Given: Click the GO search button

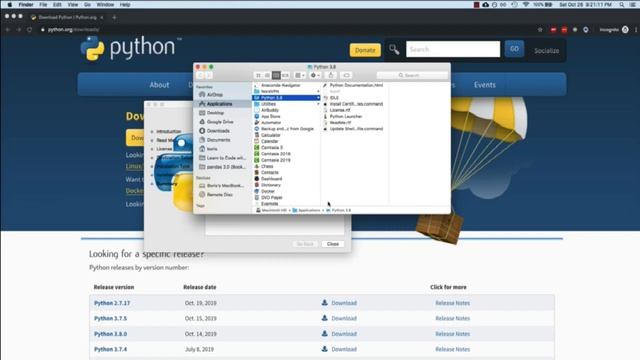Looking at the screenshot, I should click(x=514, y=49).
